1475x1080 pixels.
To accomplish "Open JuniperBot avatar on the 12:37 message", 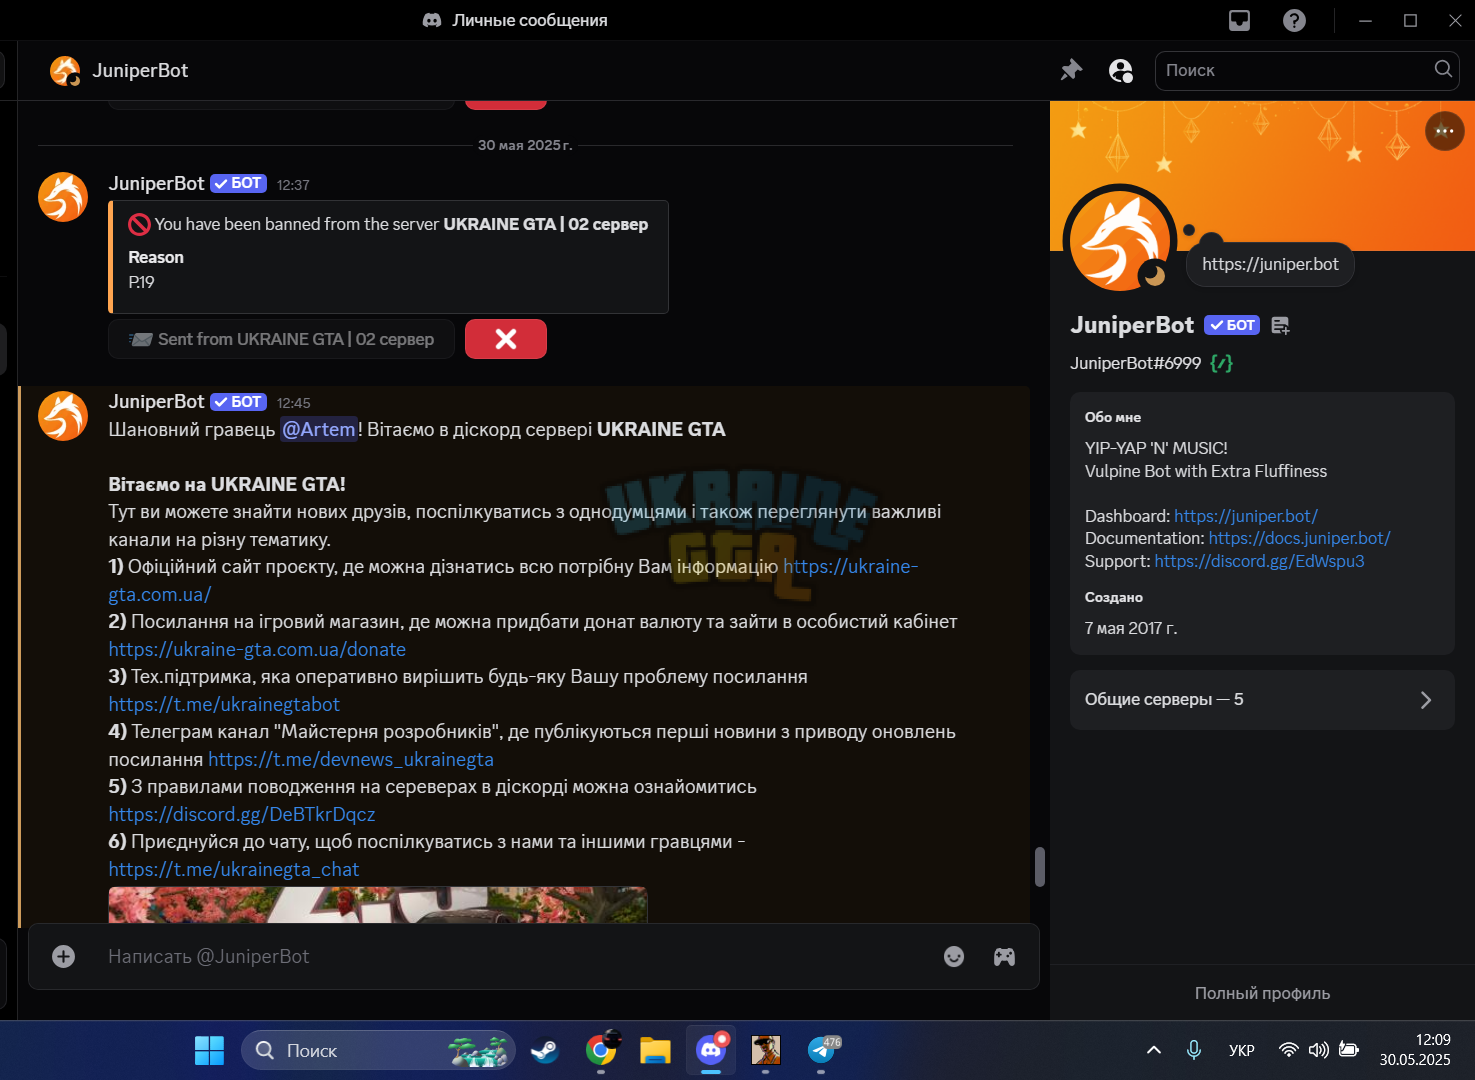I will tap(63, 197).
